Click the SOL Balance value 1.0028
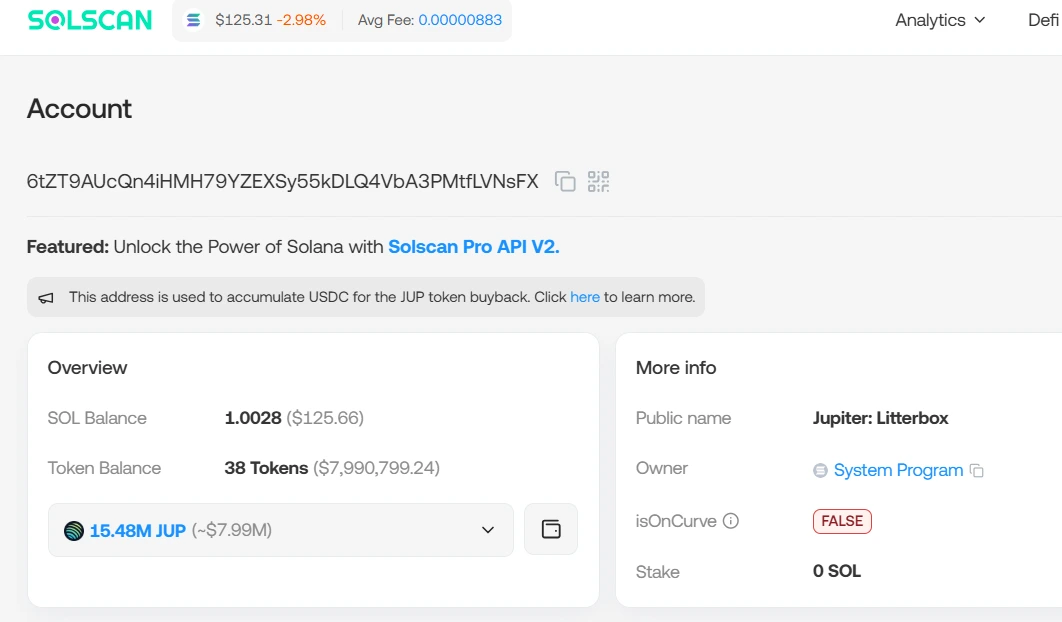The image size is (1062, 622). 253,418
